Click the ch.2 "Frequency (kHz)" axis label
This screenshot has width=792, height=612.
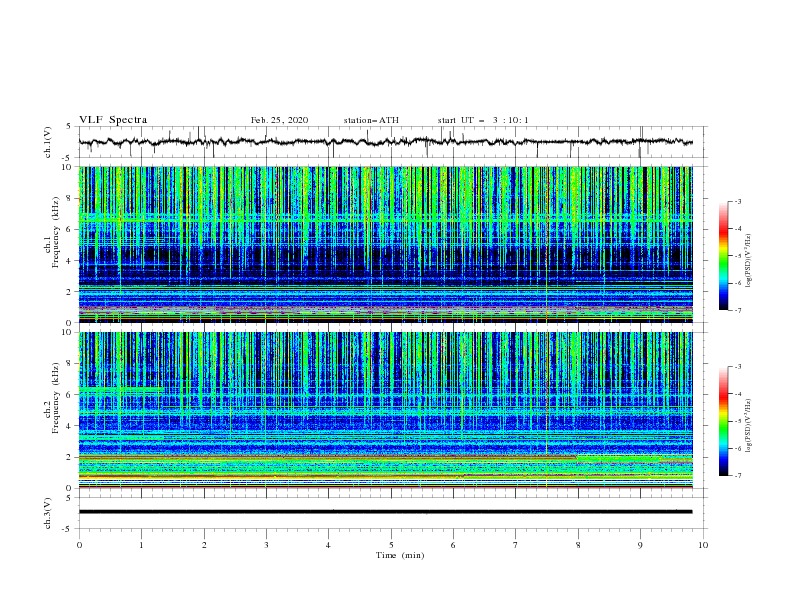[56, 398]
